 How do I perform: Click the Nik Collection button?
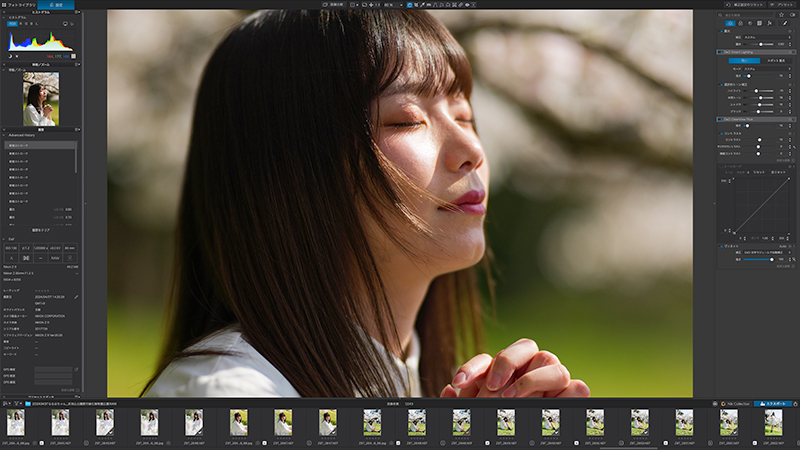[x=736, y=404]
